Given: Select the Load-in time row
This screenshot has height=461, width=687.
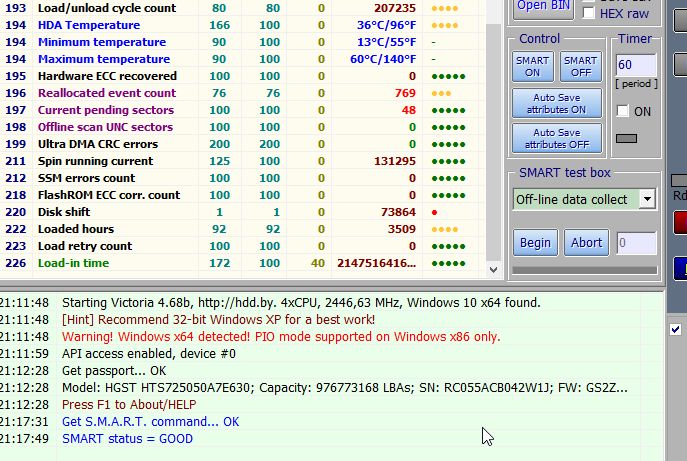Looking at the screenshot, I should [241, 263].
